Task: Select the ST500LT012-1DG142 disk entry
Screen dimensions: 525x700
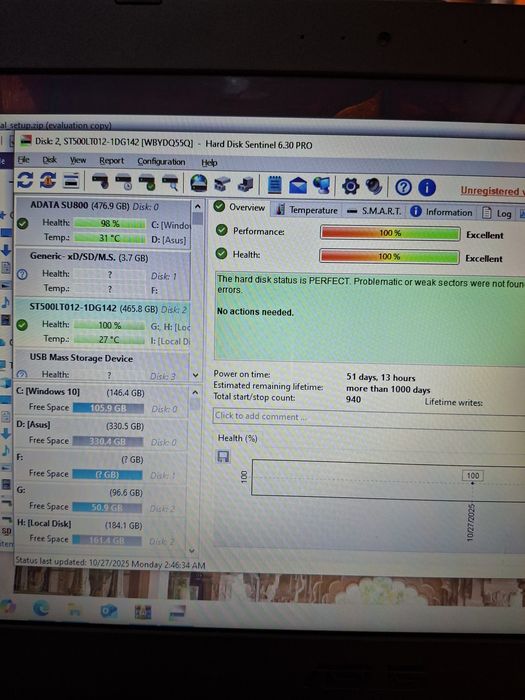Action: (x=103, y=324)
